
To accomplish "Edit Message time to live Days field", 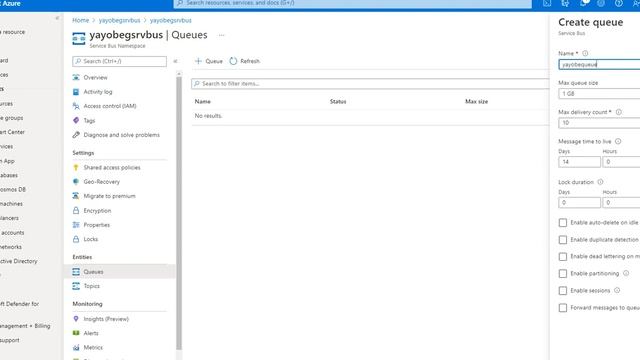I will coord(579,162).
